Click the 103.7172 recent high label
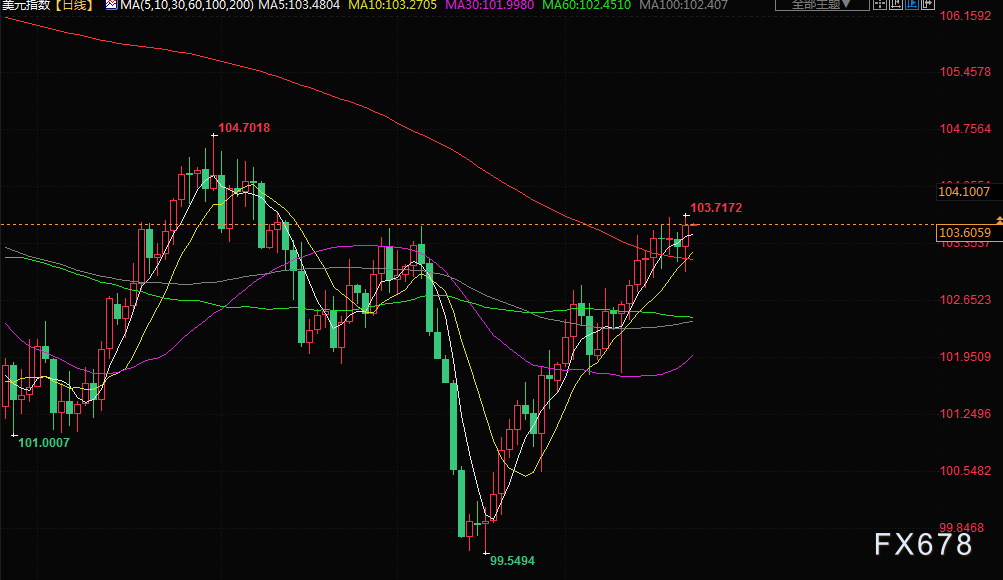 [716, 208]
